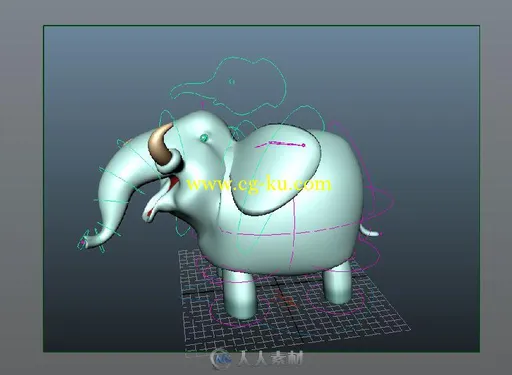
Task: Pick the brown tusk on the elephant
Action: [x=161, y=144]
